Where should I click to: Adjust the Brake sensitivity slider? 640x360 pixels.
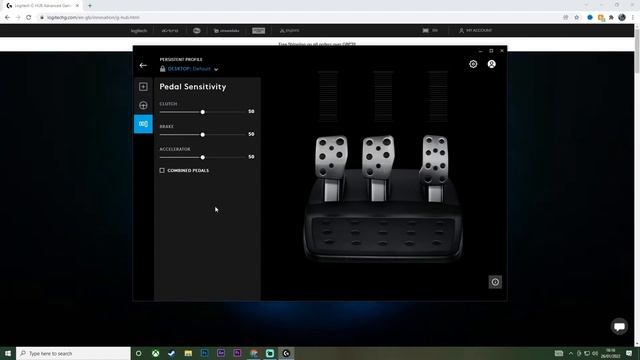(x=202, y=135)
